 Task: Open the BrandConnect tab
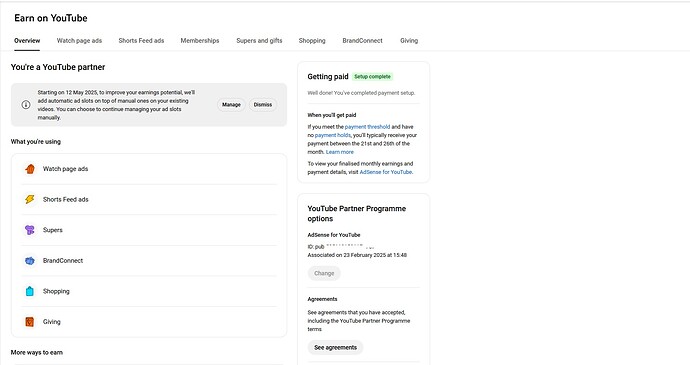pos(363,41)
